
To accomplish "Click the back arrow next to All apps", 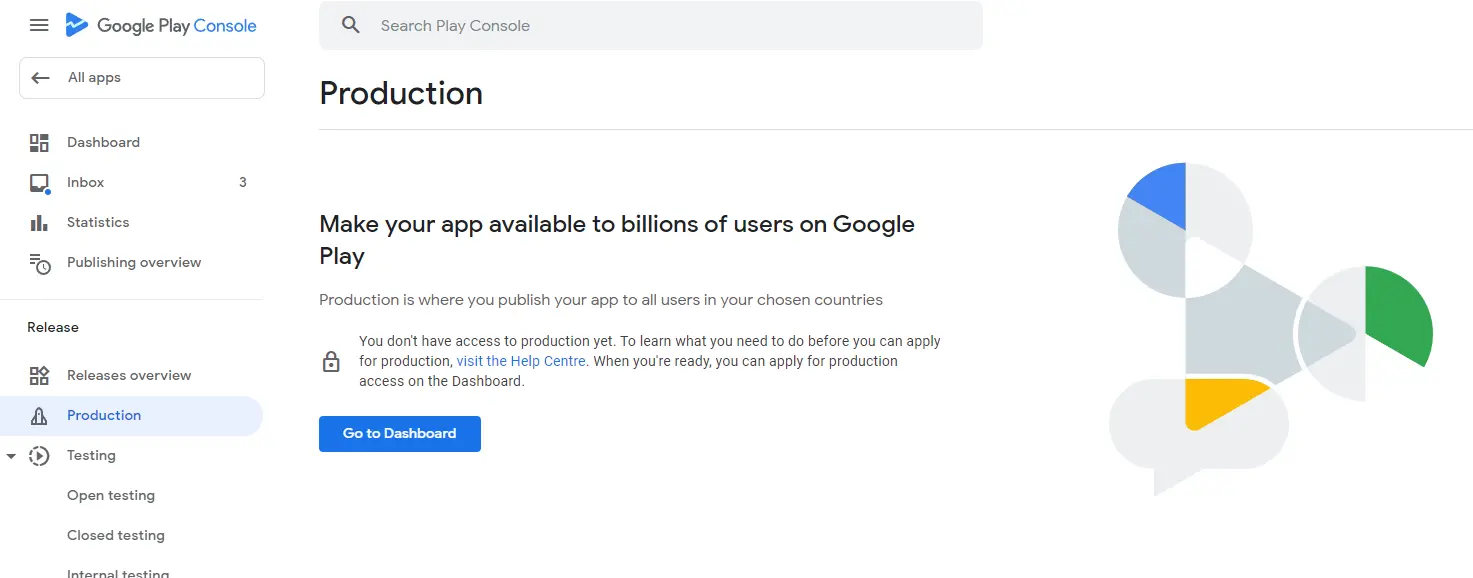I will pyautogui.click(x=39, y=77).
